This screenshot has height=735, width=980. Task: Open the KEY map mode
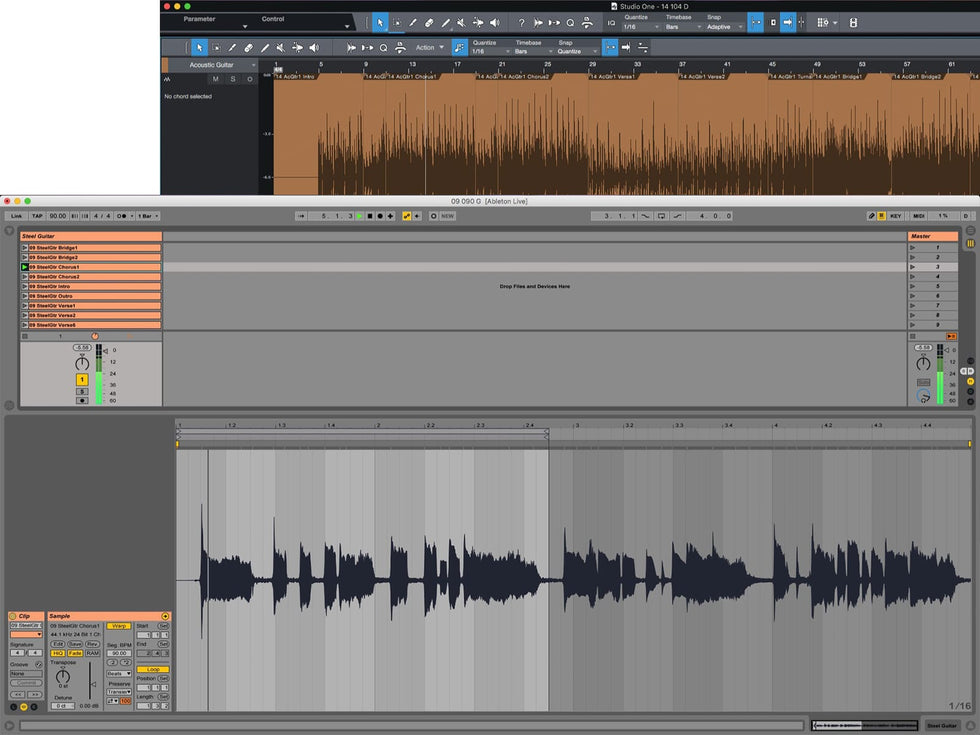896,216
